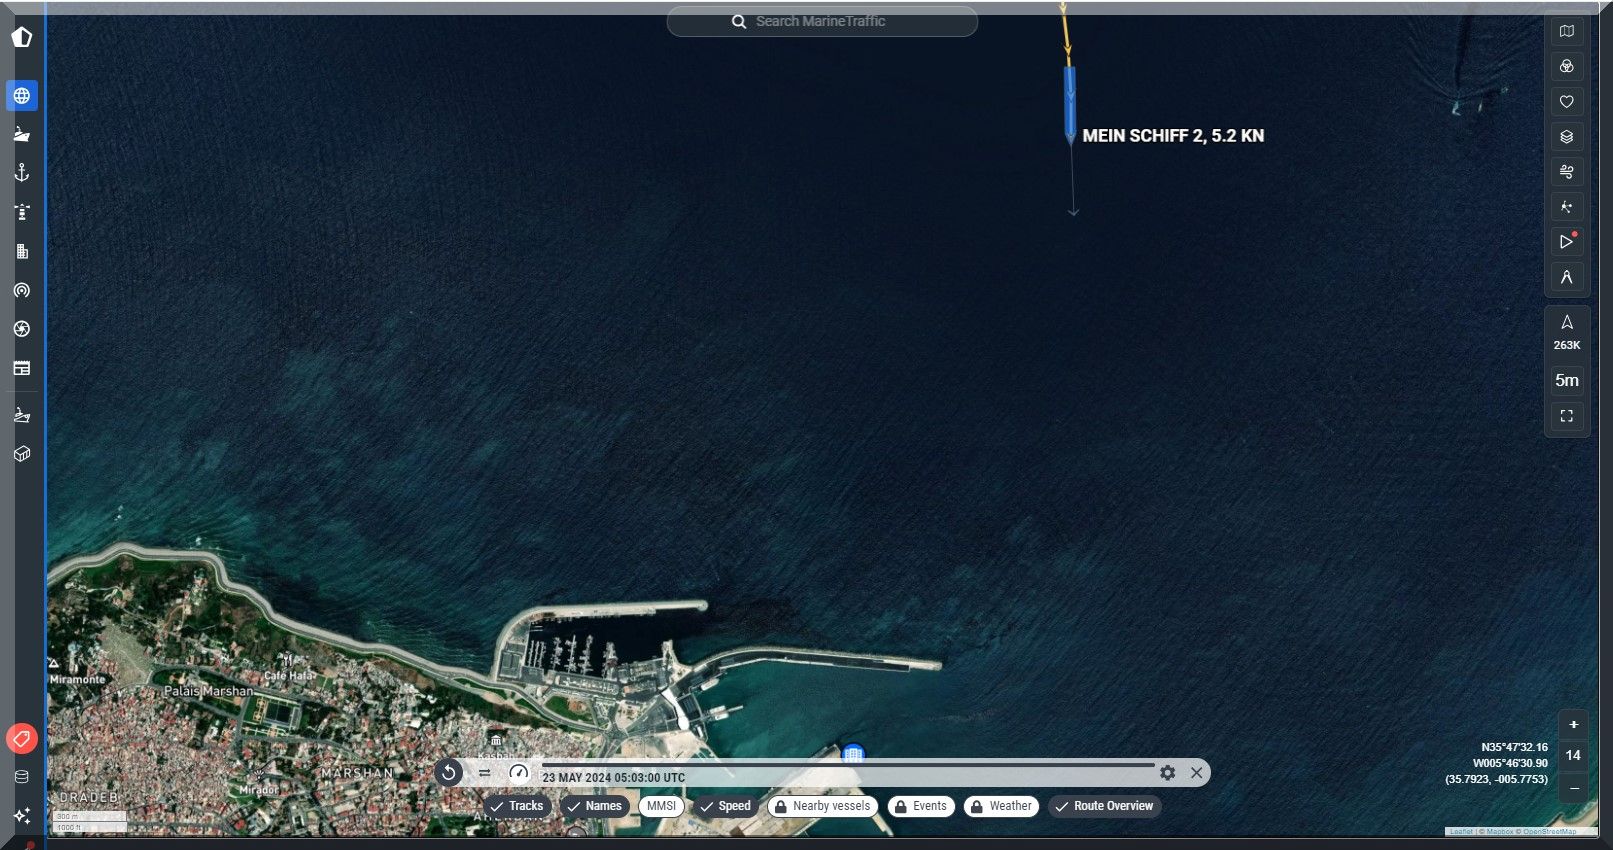Select the live map globe tab
Screen dimensions: 1613x850
pos(22,96)
